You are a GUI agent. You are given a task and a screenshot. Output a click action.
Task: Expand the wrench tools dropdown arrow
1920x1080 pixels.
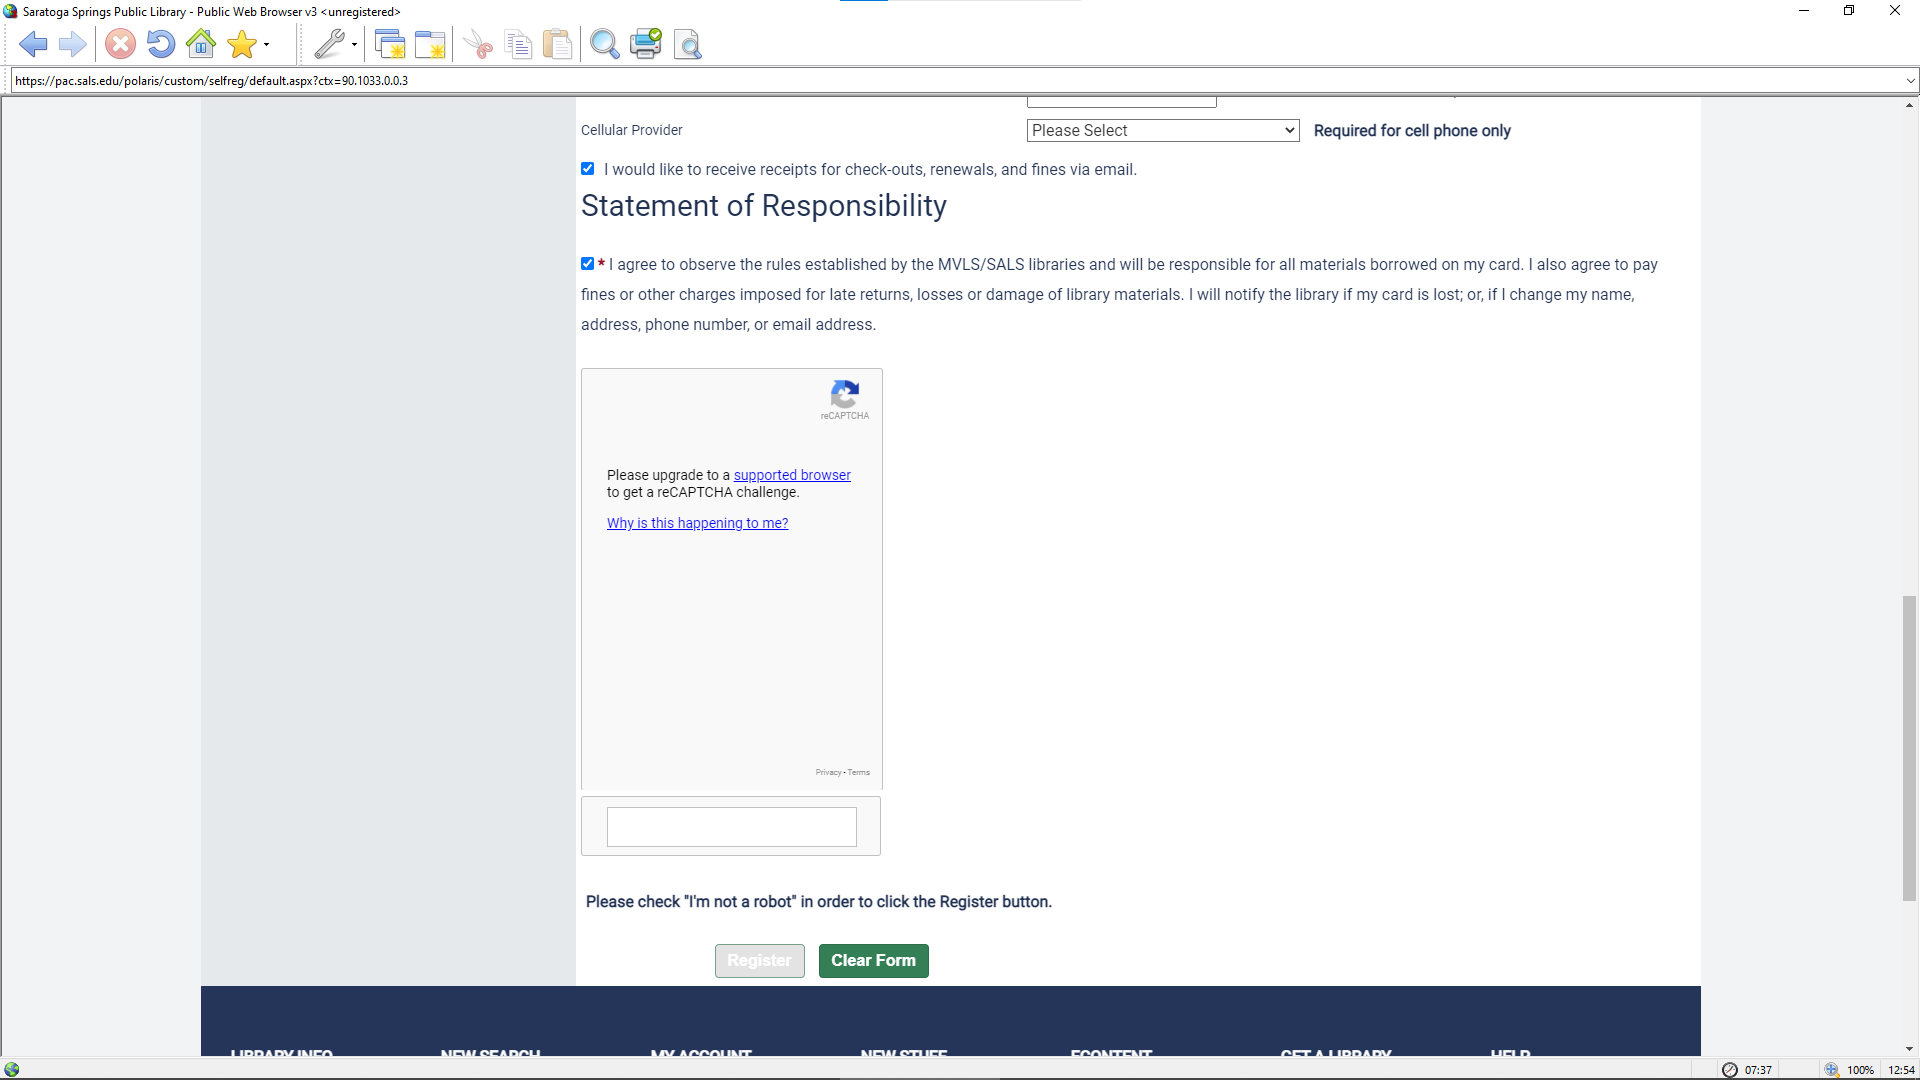354,44
